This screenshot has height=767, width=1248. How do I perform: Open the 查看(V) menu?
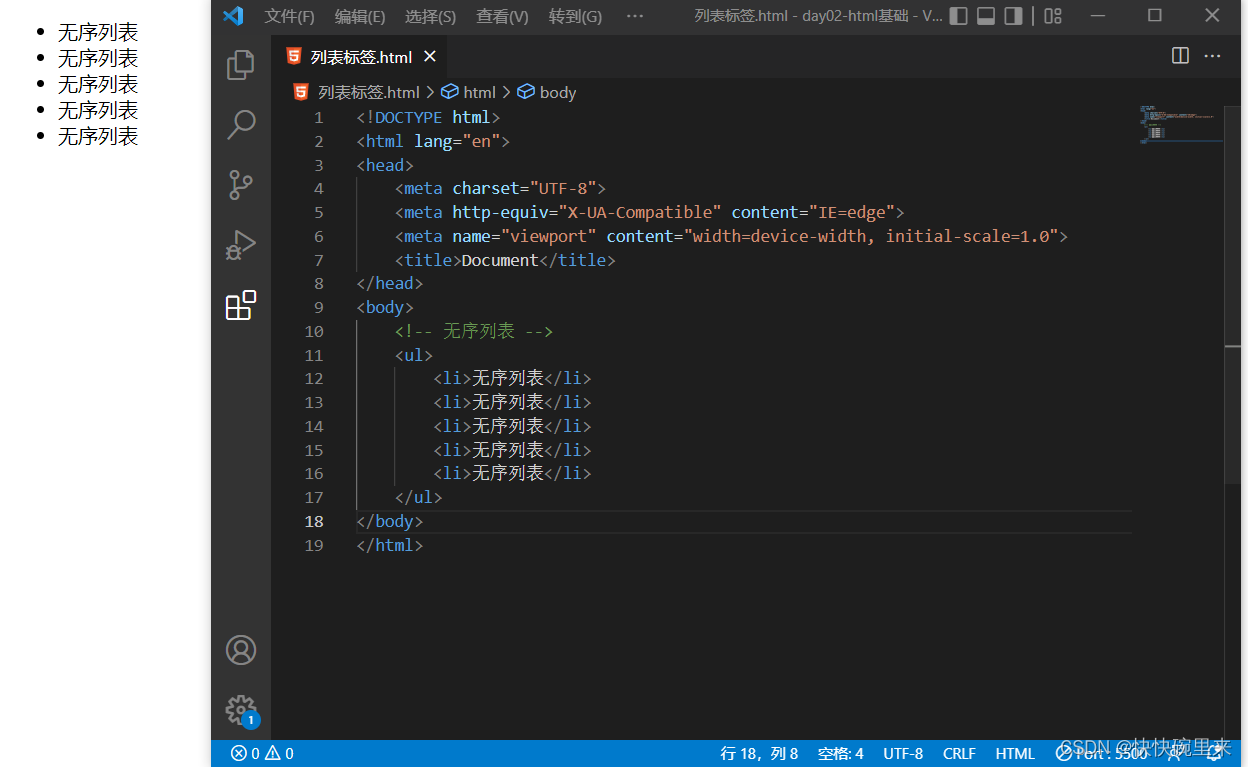tap(502, 16)
